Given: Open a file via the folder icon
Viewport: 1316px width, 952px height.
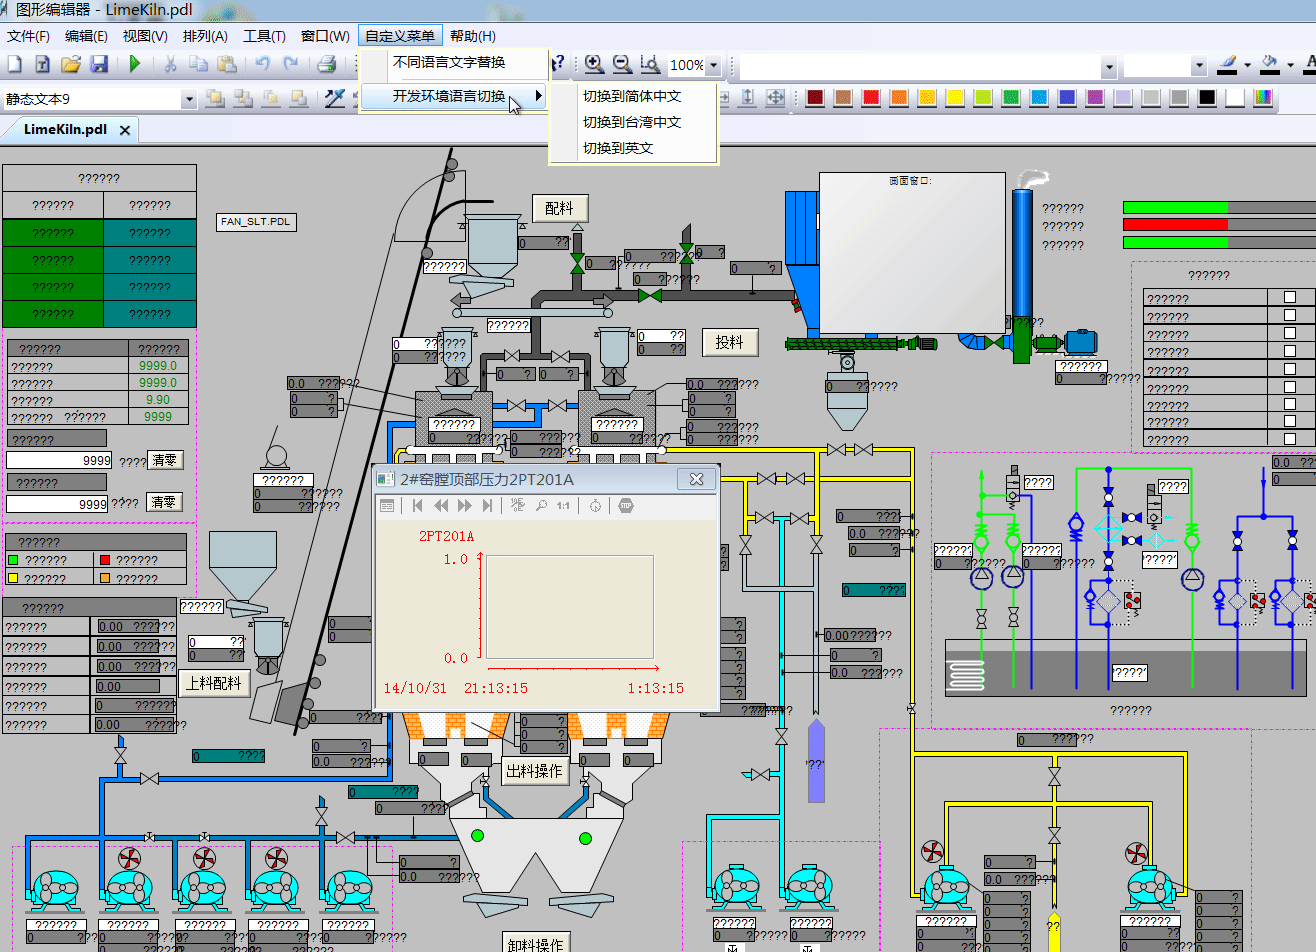Looking at the screenshot, I should [70, 64].
